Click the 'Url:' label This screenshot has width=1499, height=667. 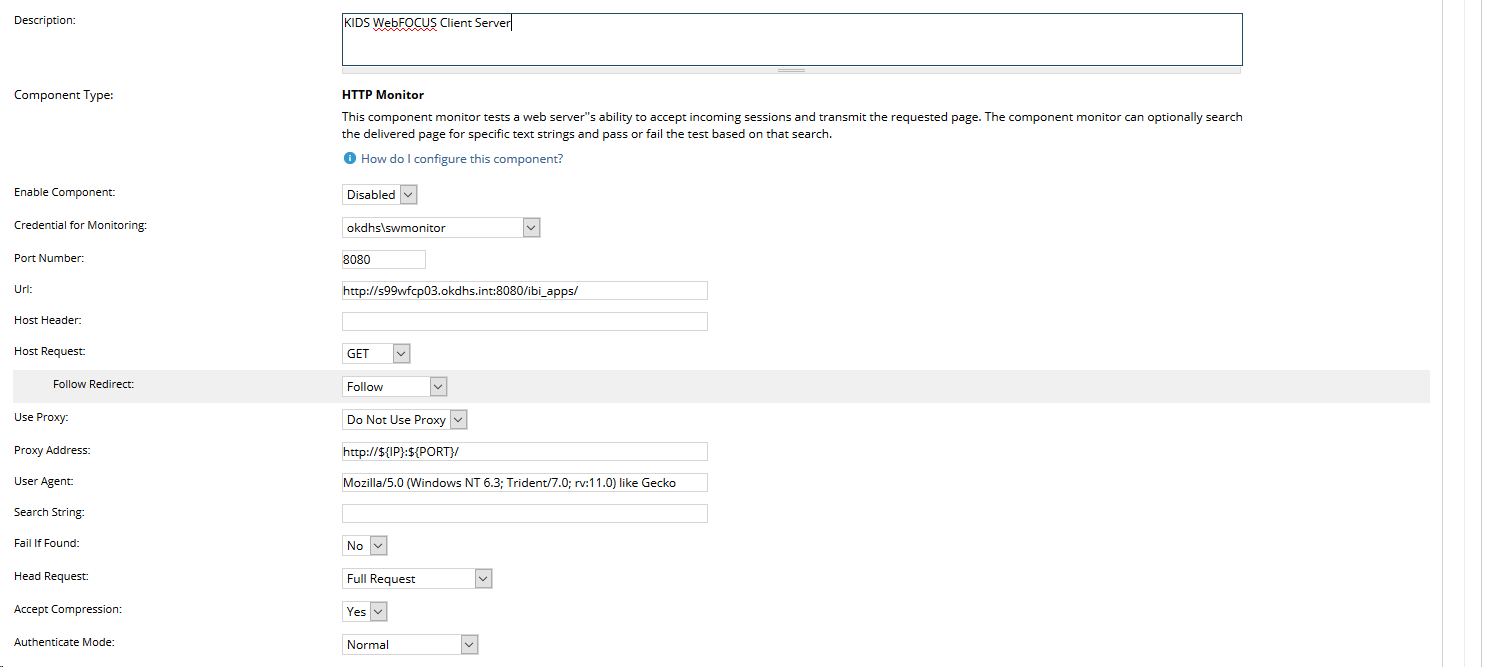23,289
